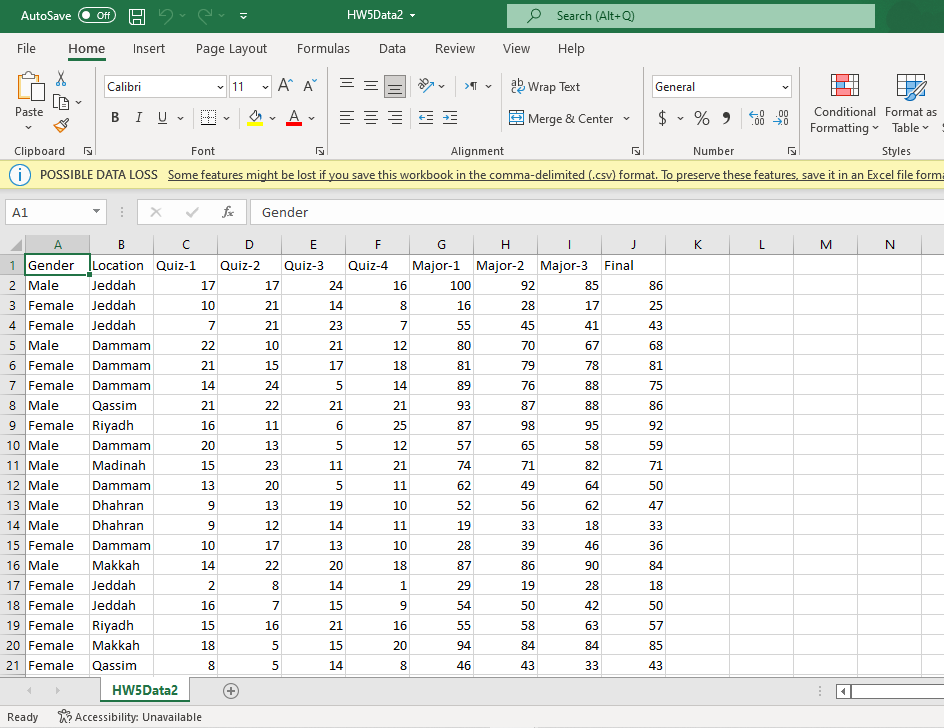Image resolution: width=944 pixels, height=728 pixels.
Task: Toggle Italic formatting
Action: (138, 118)
